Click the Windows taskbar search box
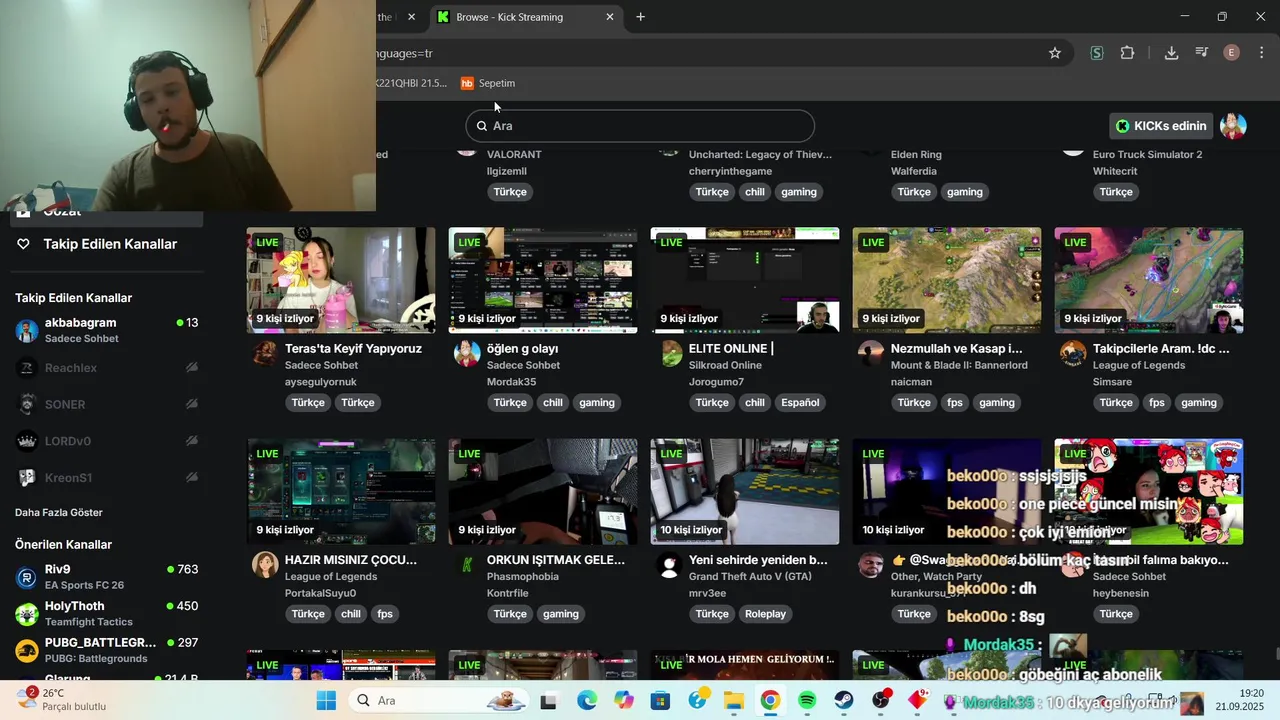Viewport: 1280px width, 720px height. (x=438, y=700)
